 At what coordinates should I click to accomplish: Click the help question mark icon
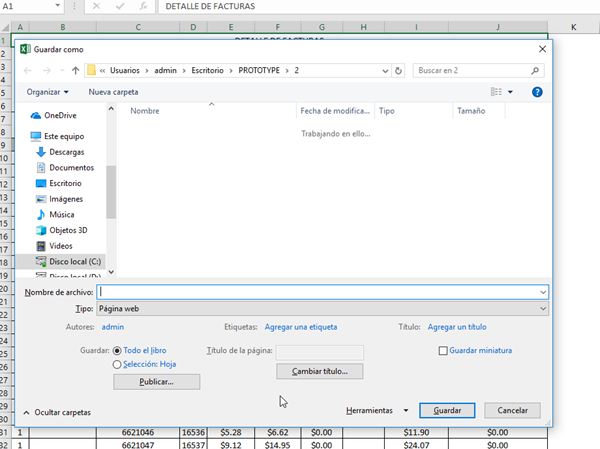click(x=537, y=92)
